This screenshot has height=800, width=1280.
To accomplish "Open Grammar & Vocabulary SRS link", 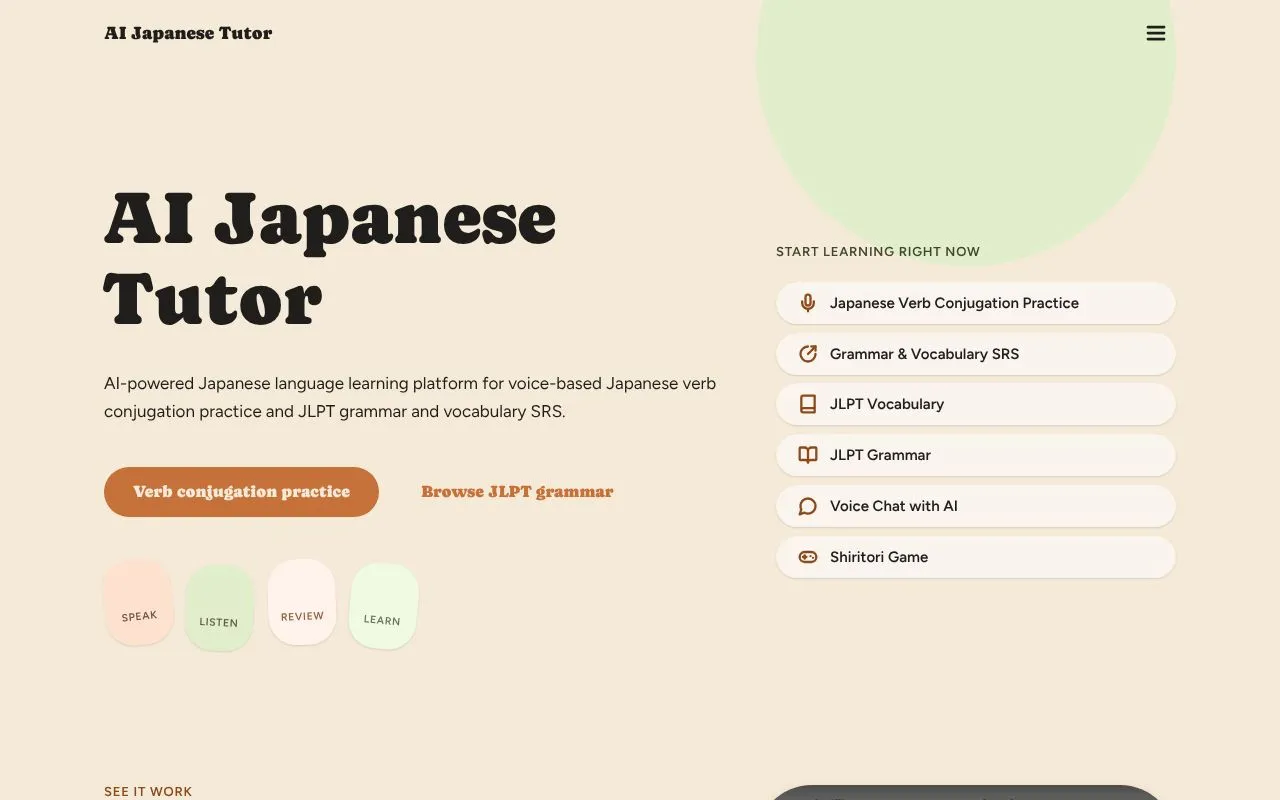I will pyautogui.click(x=976, y=354).
